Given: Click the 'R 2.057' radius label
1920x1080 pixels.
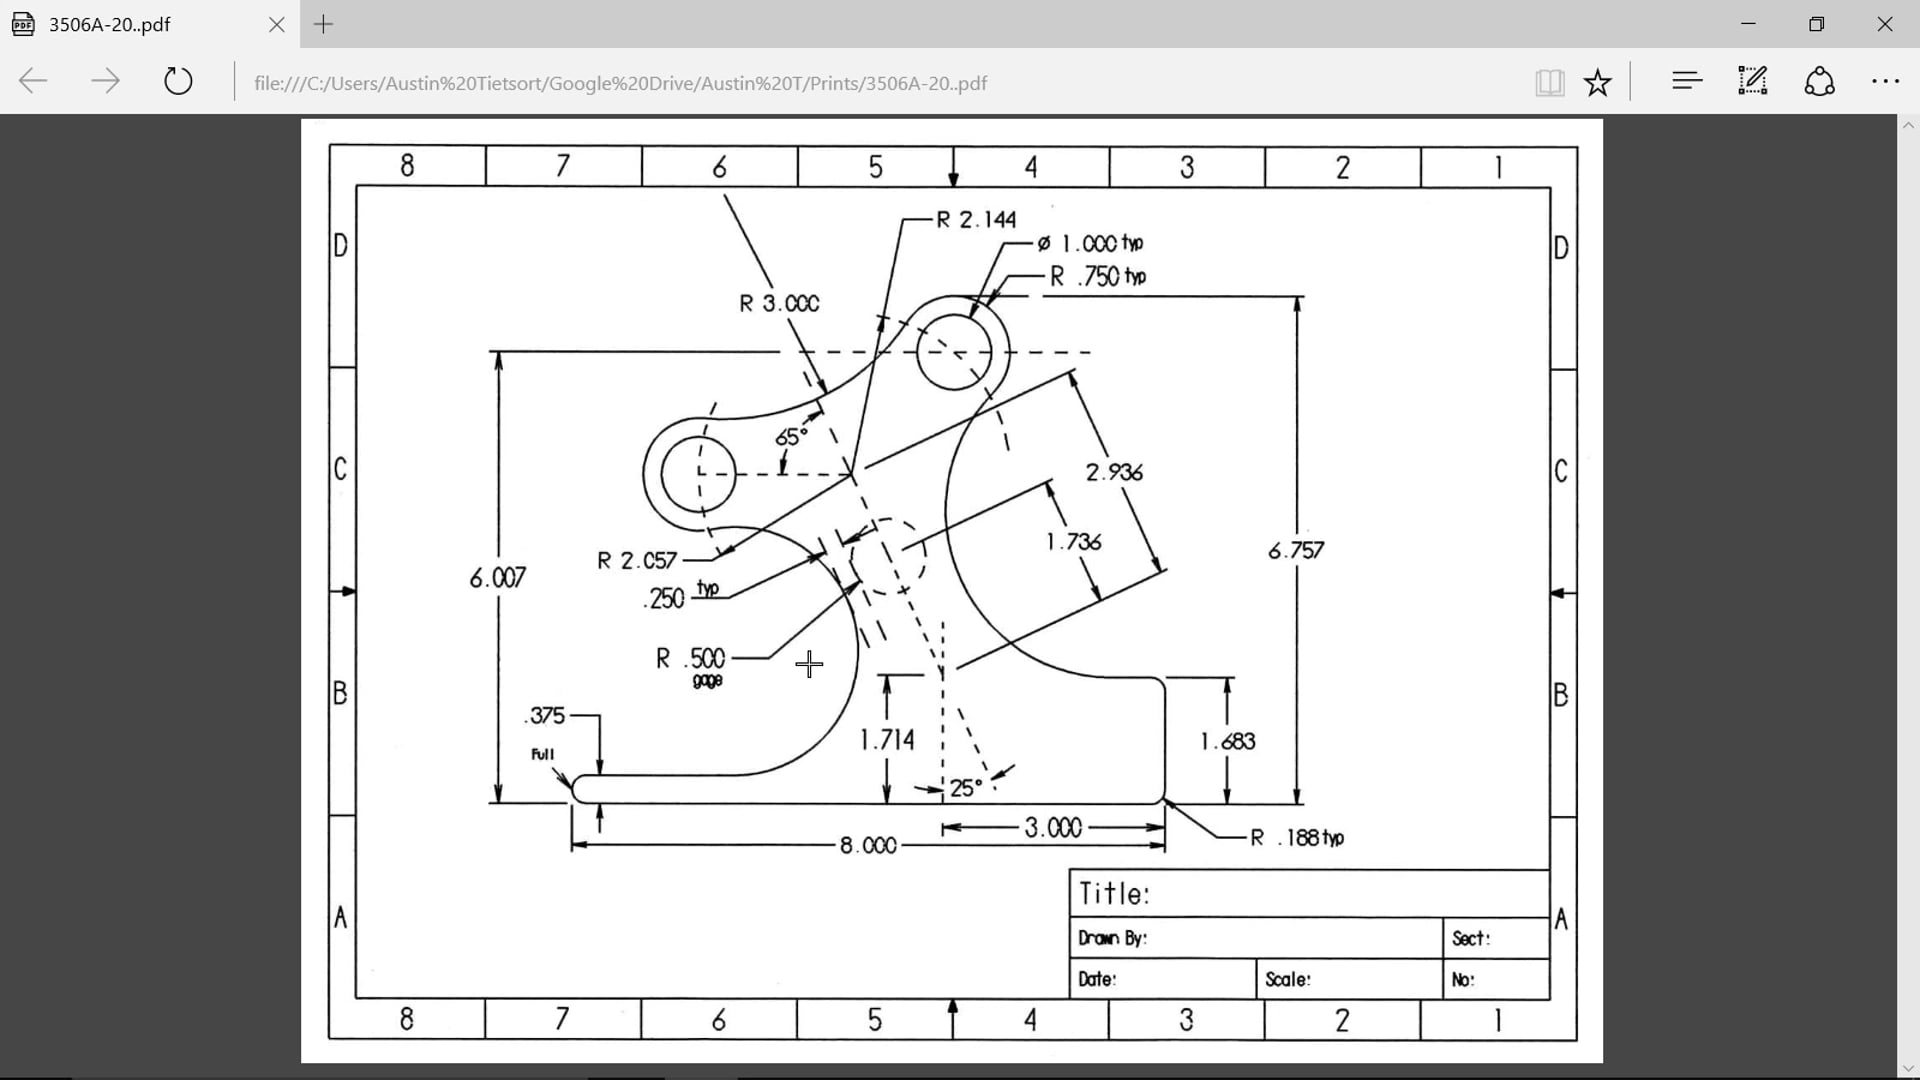Looking at the screenshot, I should 637,561.
